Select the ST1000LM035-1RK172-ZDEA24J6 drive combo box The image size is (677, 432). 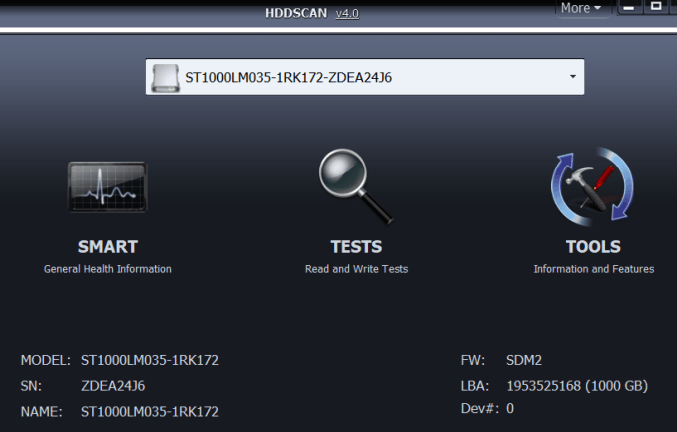(x=365, y=77)
